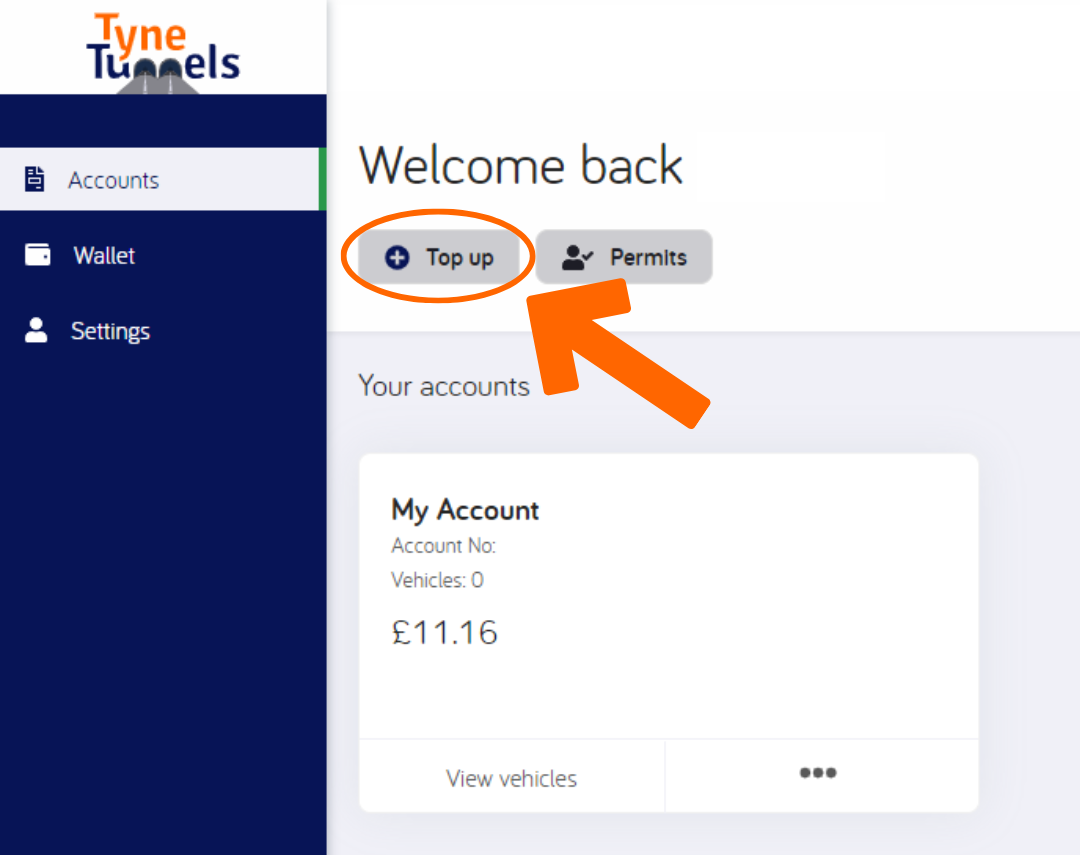Open the Settings menu label
The width and height of the screenshot is (1080, 855).
pos(110,331)
